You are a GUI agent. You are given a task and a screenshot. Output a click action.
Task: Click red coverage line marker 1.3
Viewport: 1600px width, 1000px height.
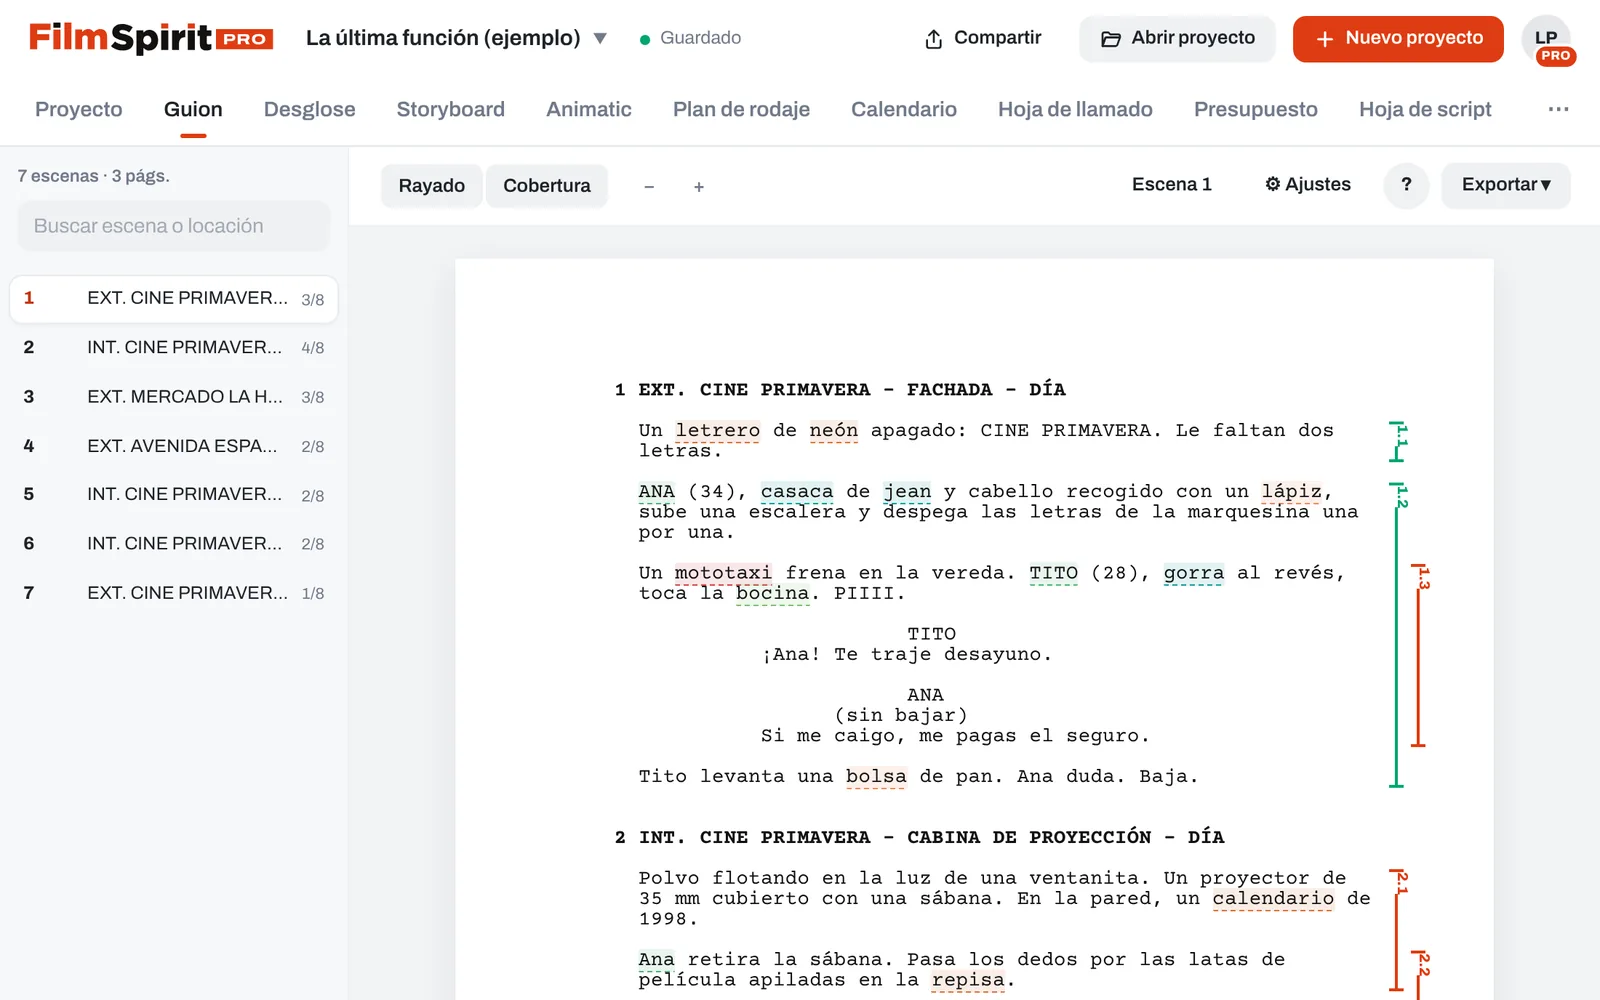tap(1420, 655)
